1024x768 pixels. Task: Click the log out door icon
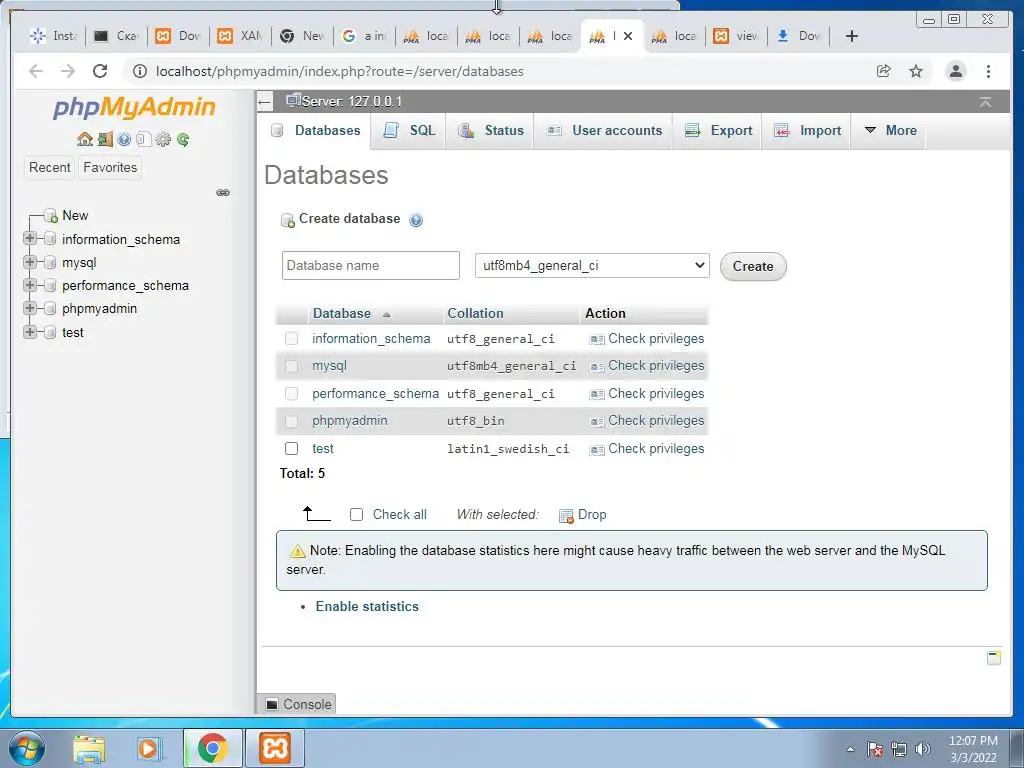[x=104, y=139]
